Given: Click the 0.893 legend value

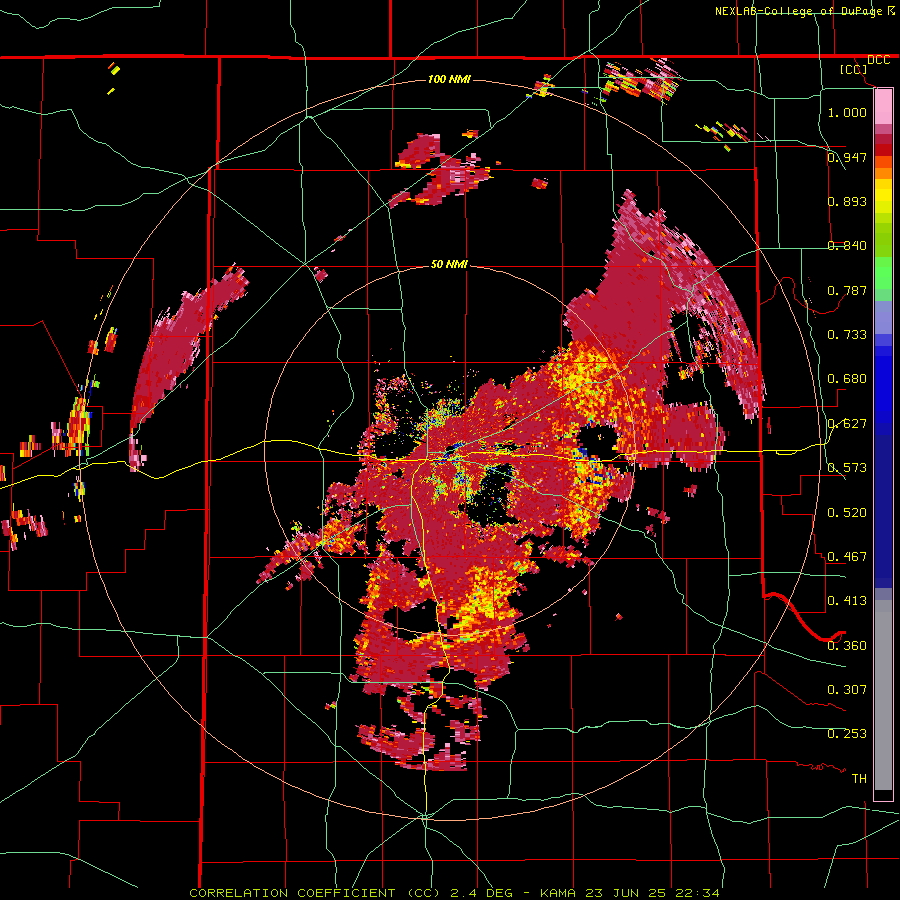Looking at the screenshot, I should [x=847, y=201].
